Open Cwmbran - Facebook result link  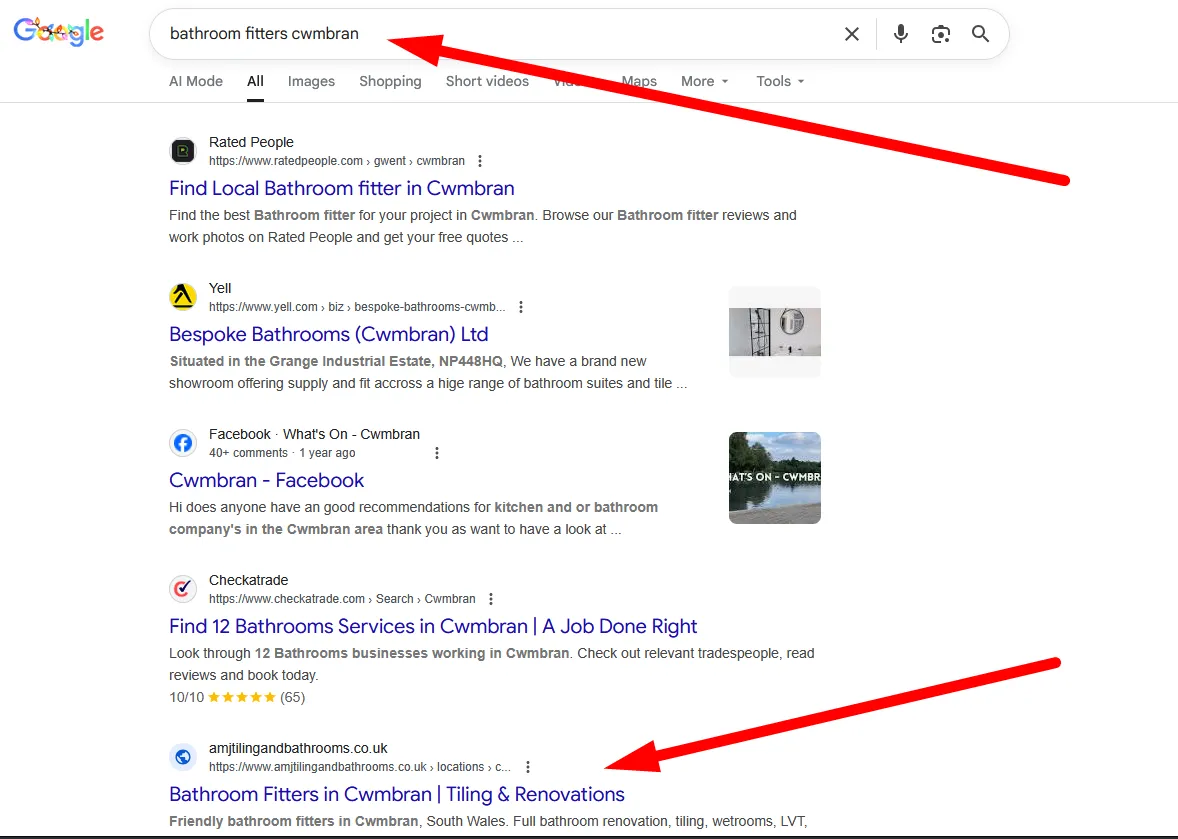point(266,480)
